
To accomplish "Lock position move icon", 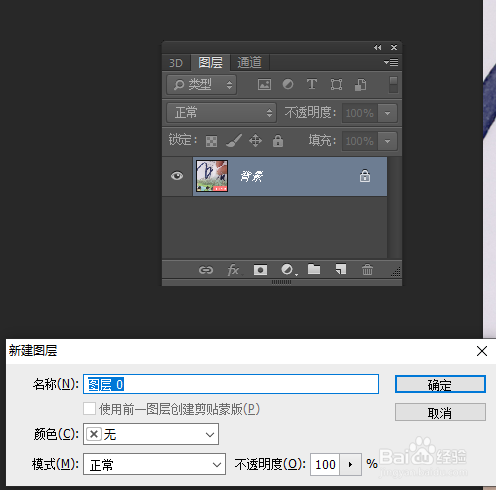I will (x=255, y=141).
